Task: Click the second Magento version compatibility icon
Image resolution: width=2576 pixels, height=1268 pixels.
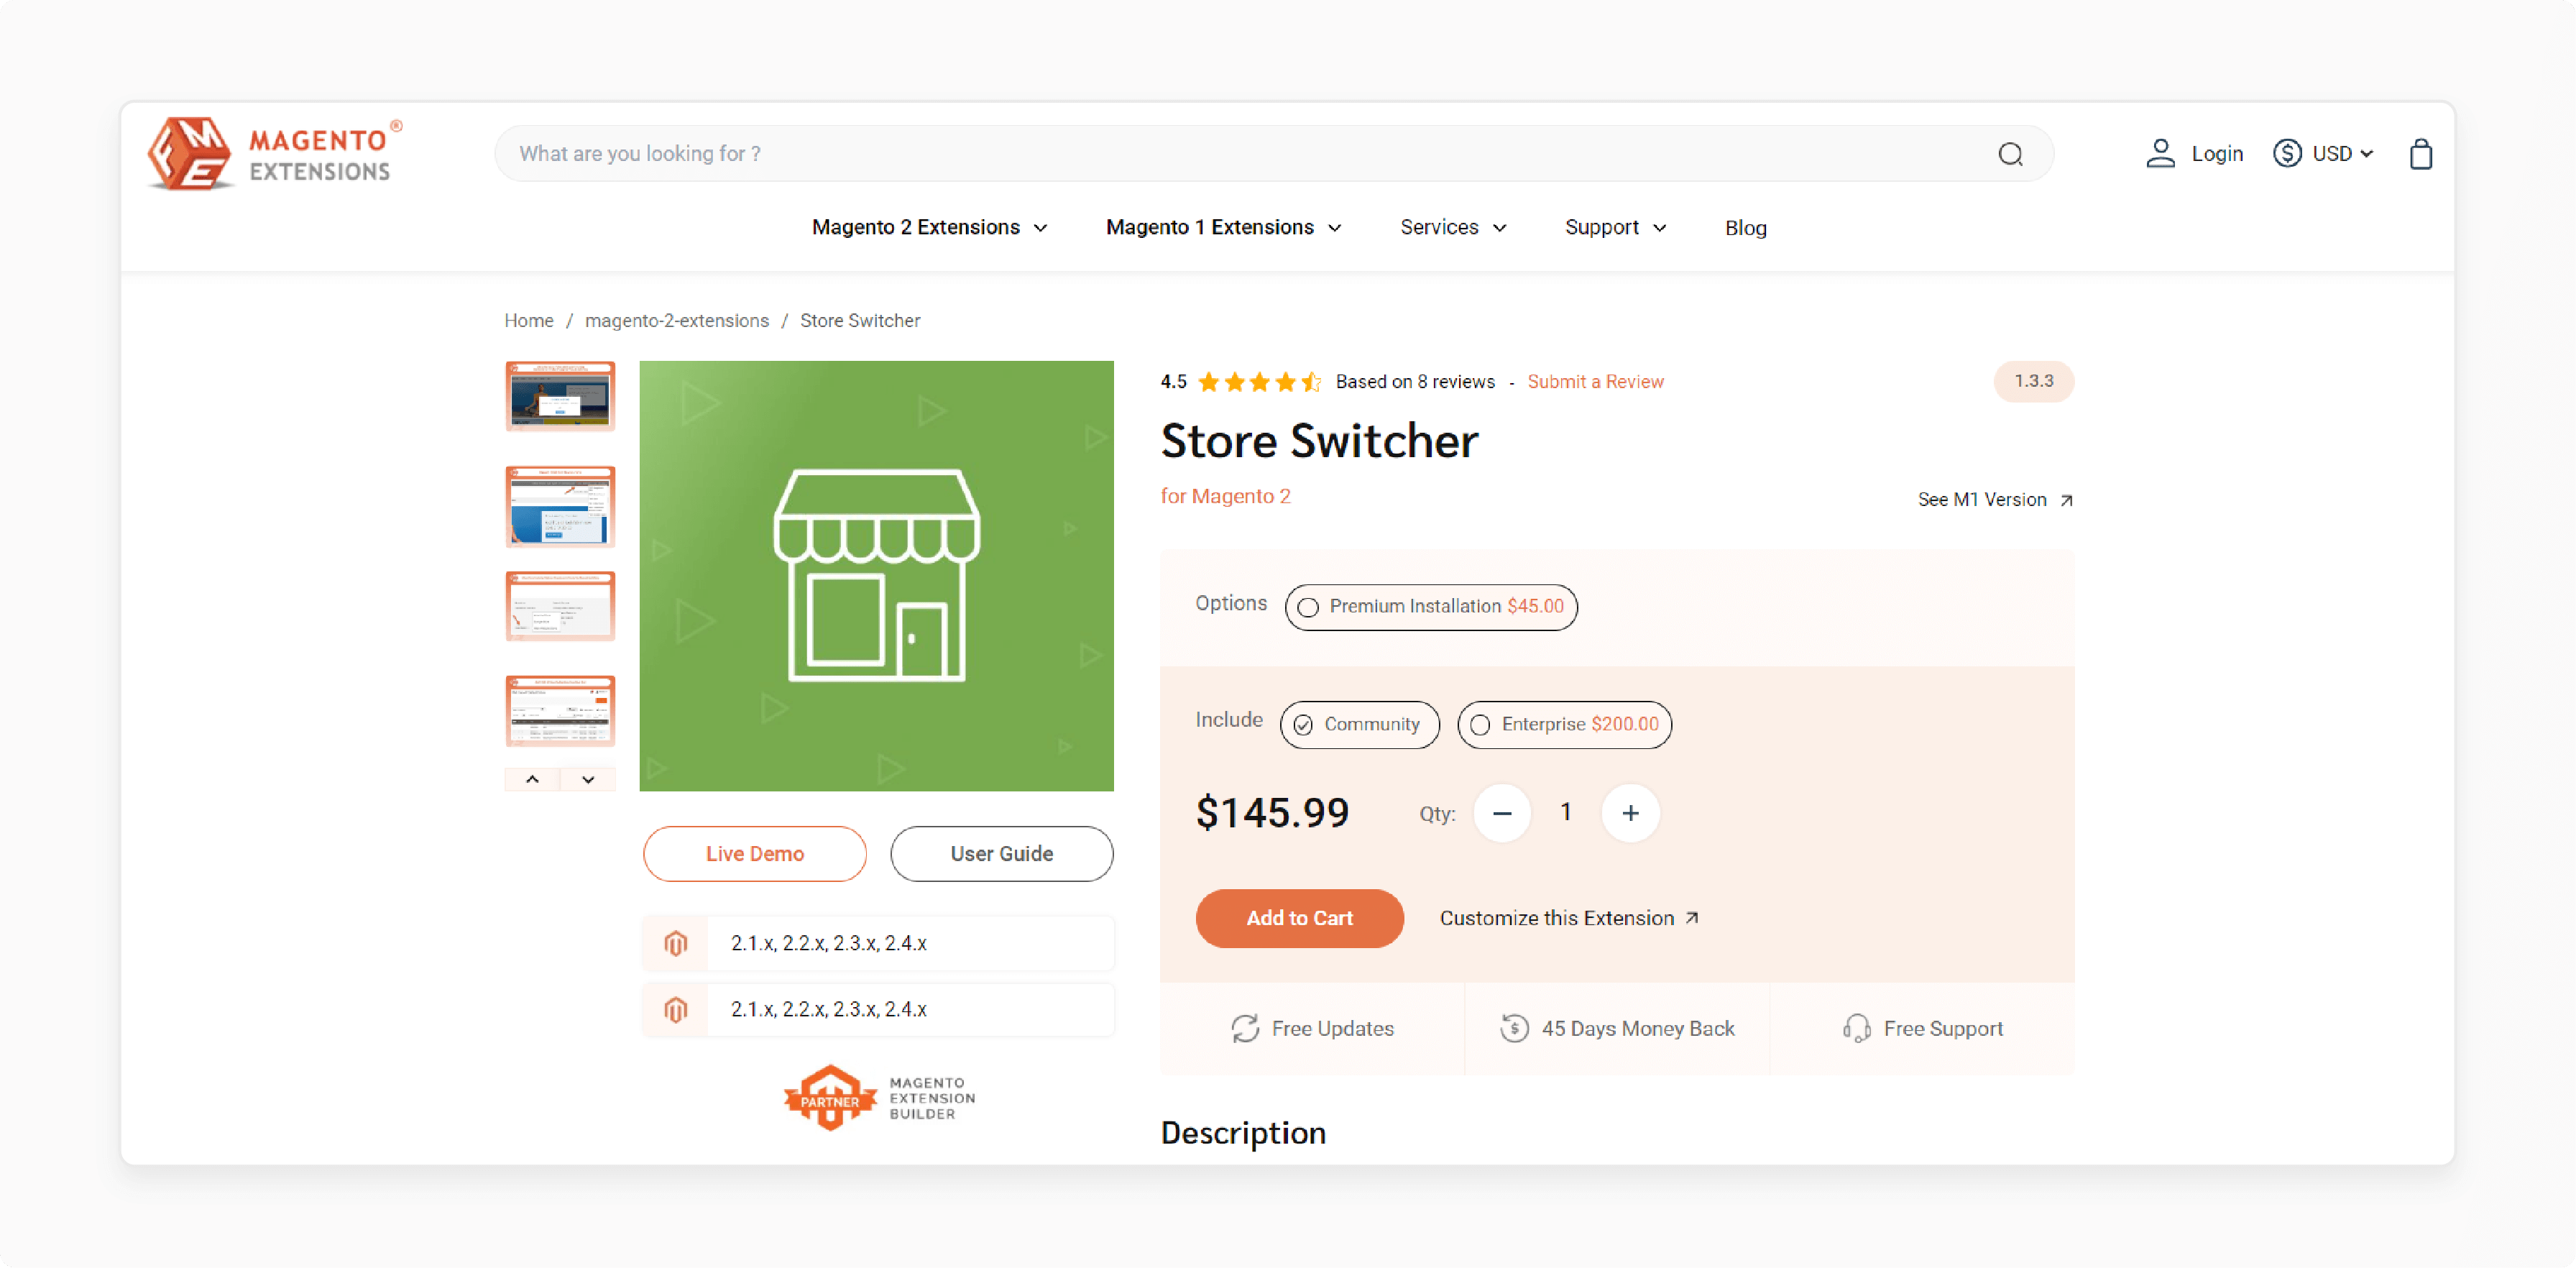Action: click(675, 1010)
